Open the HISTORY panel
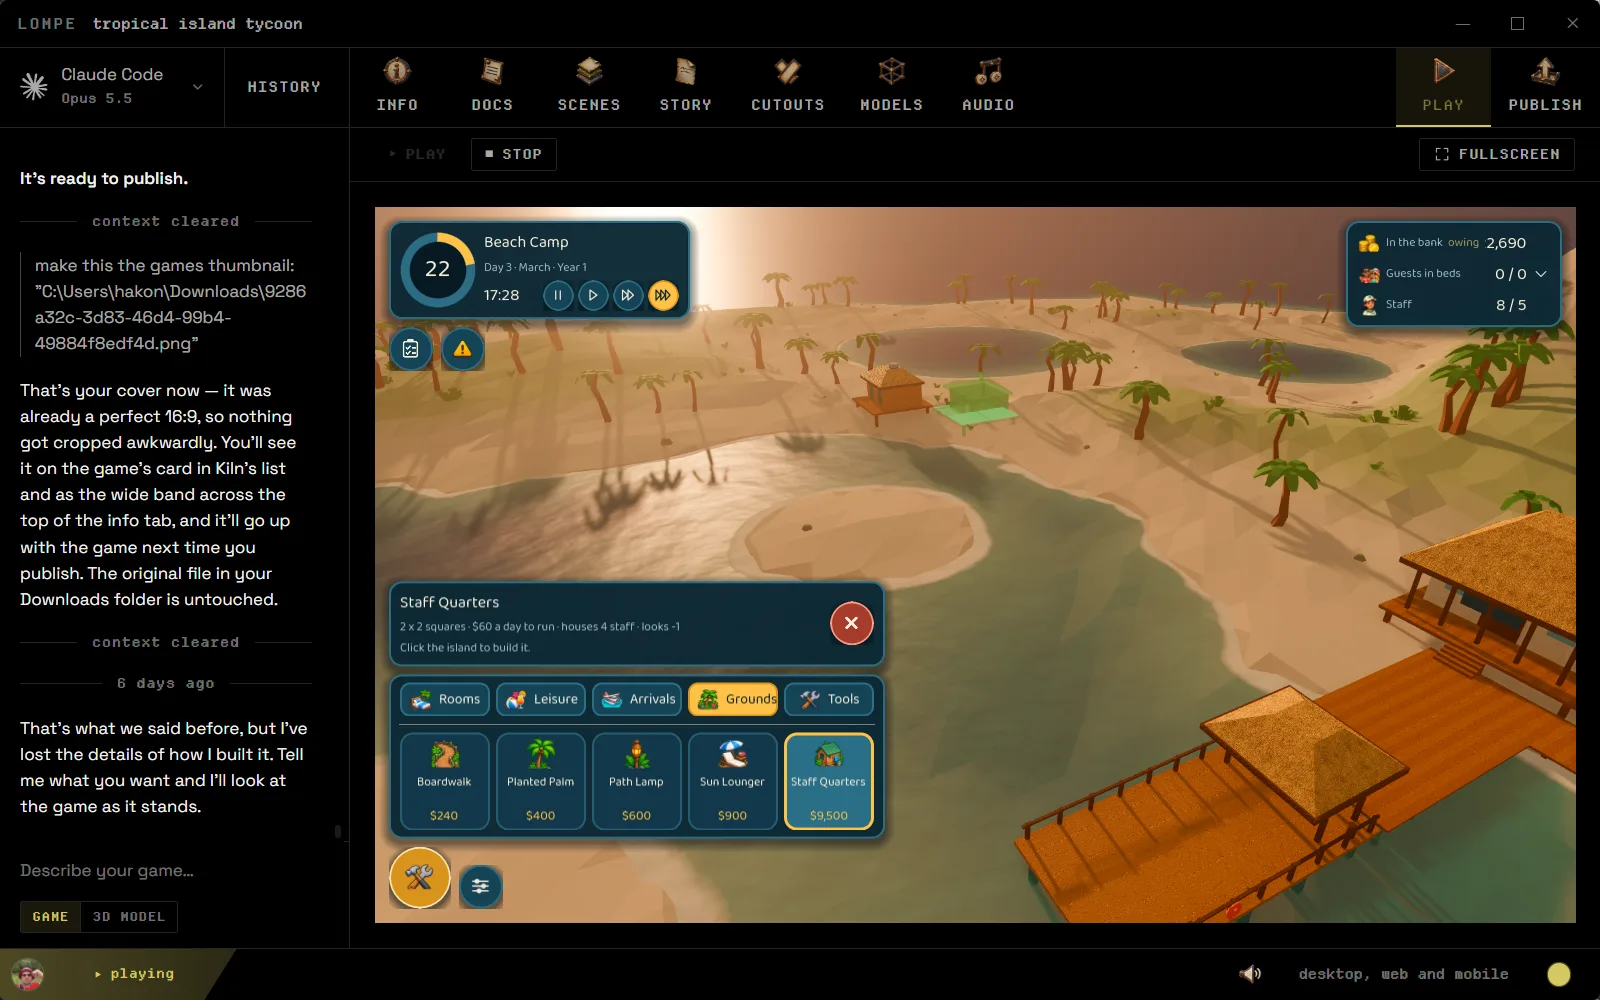The image size is (1600, 1000). [285, 87]
